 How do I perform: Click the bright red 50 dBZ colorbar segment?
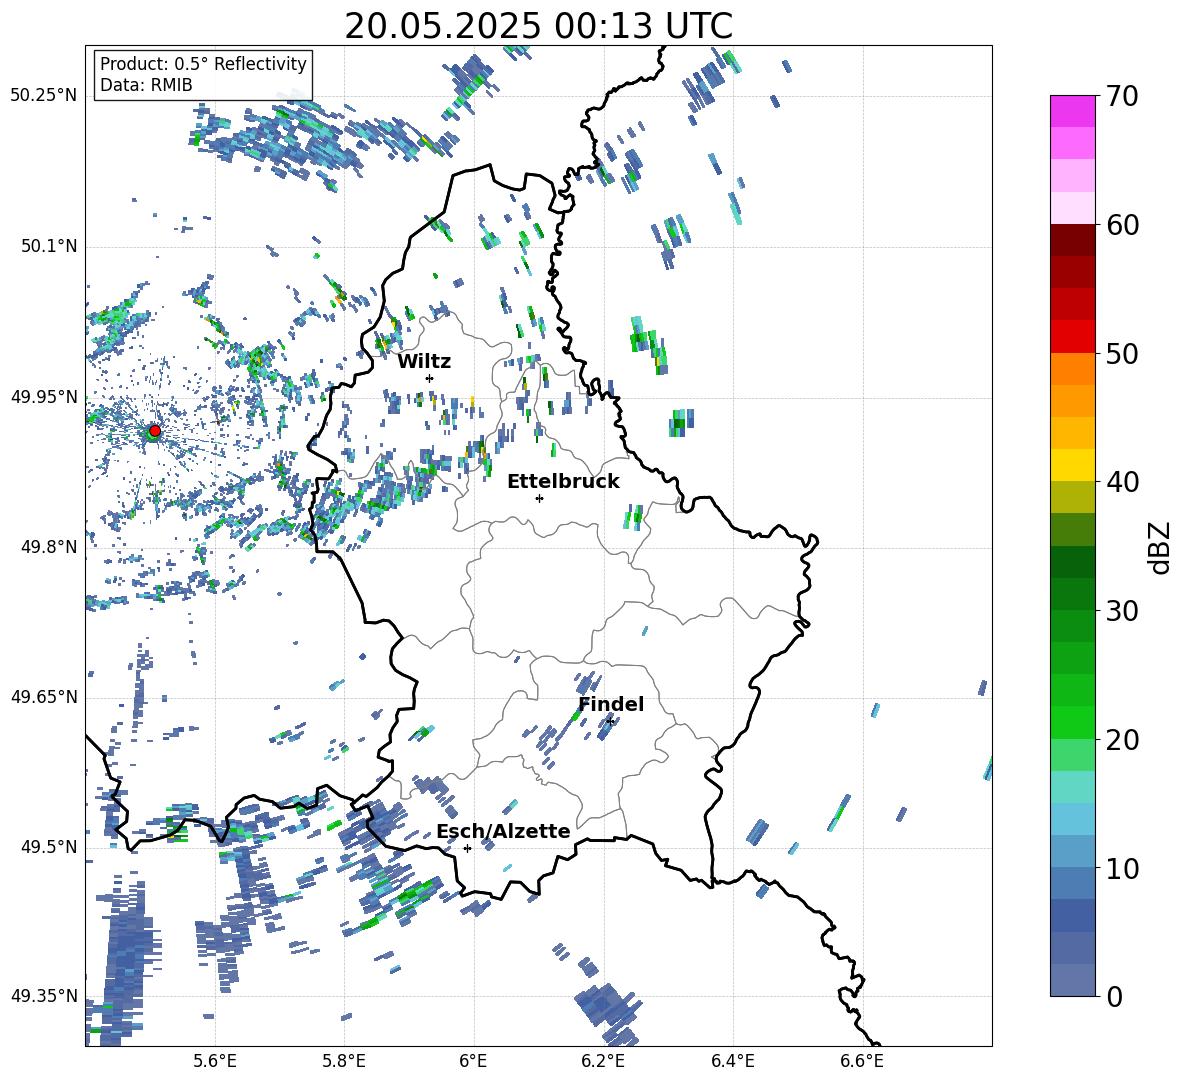click(1073, 337)
